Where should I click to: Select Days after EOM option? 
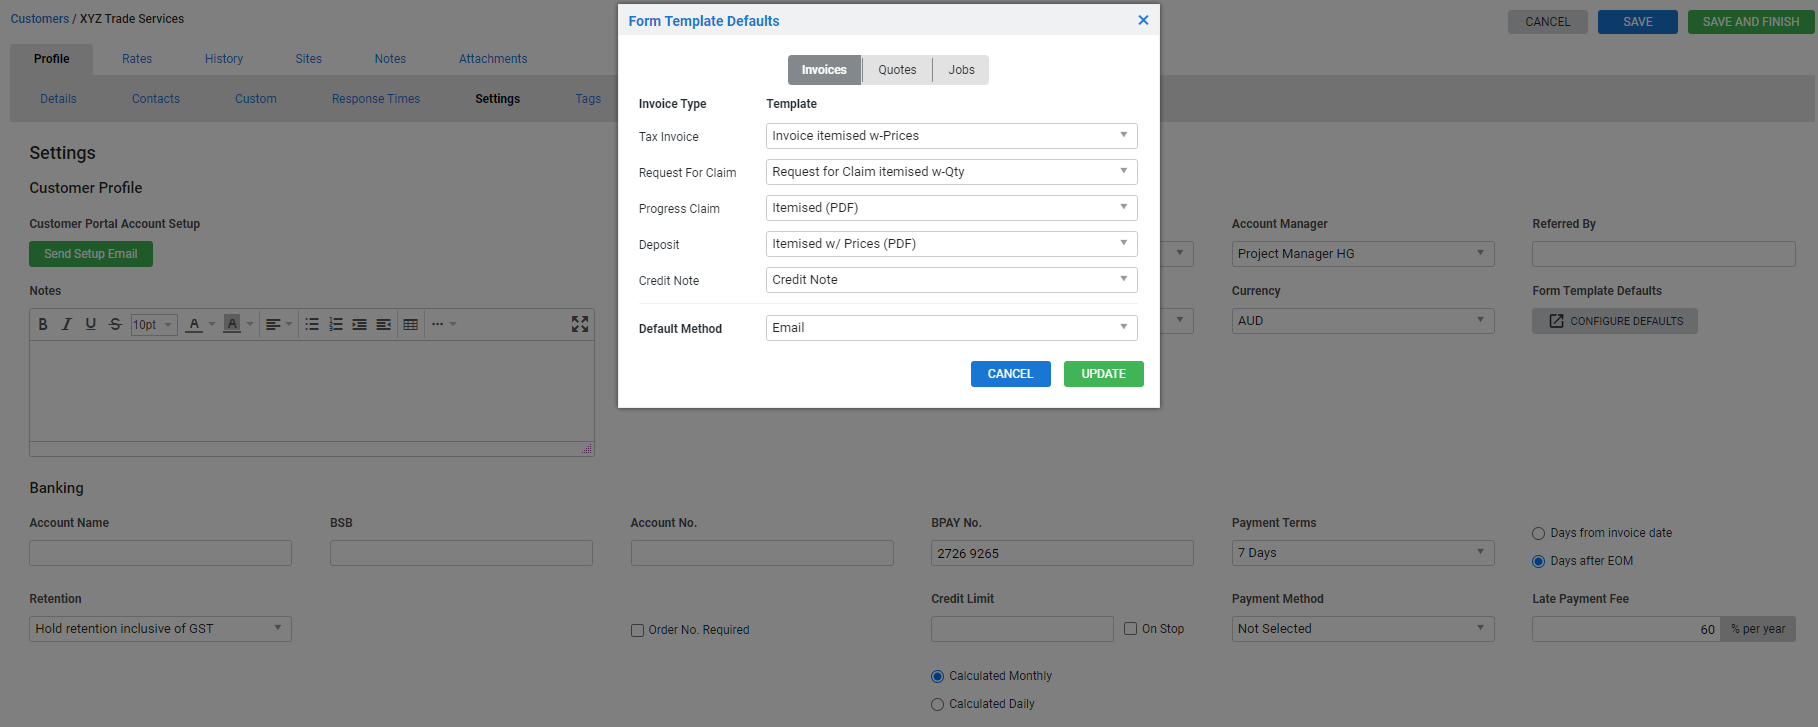[x=1539, y=562]
